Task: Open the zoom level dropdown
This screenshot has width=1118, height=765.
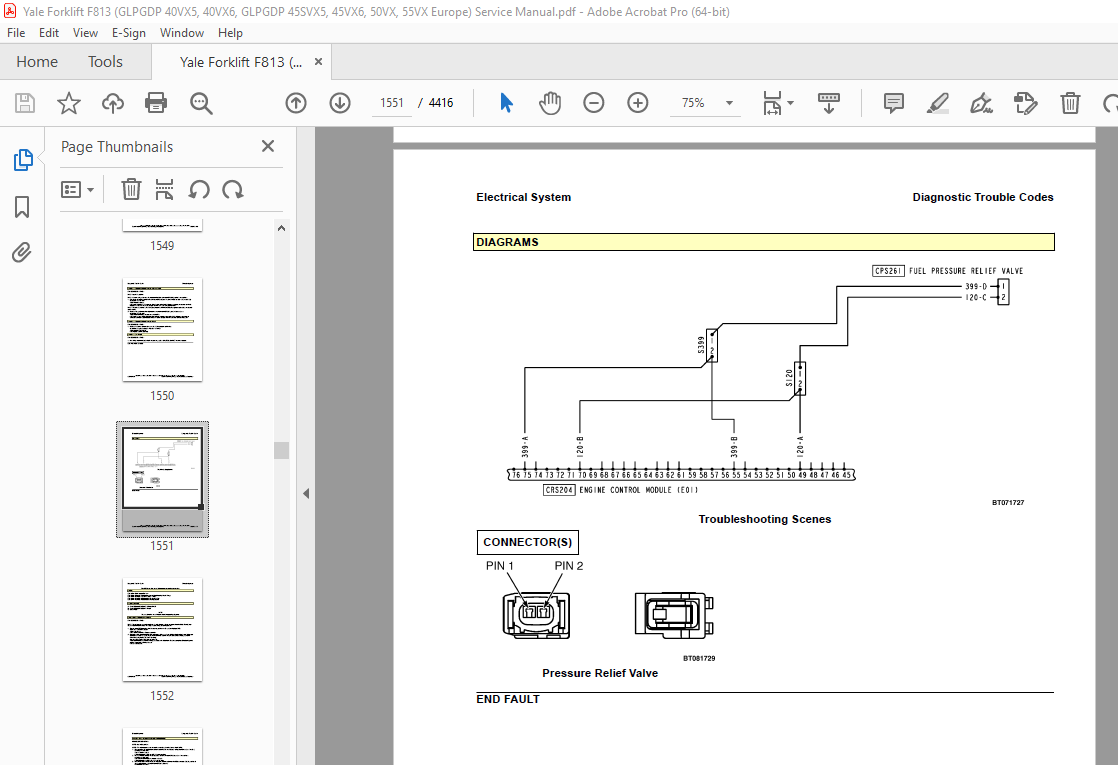Action: click(x=729, y=103)
